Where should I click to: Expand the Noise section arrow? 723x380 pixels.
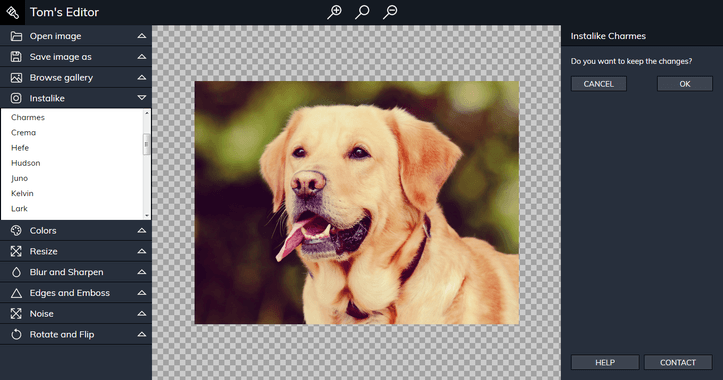pos(142,313)
